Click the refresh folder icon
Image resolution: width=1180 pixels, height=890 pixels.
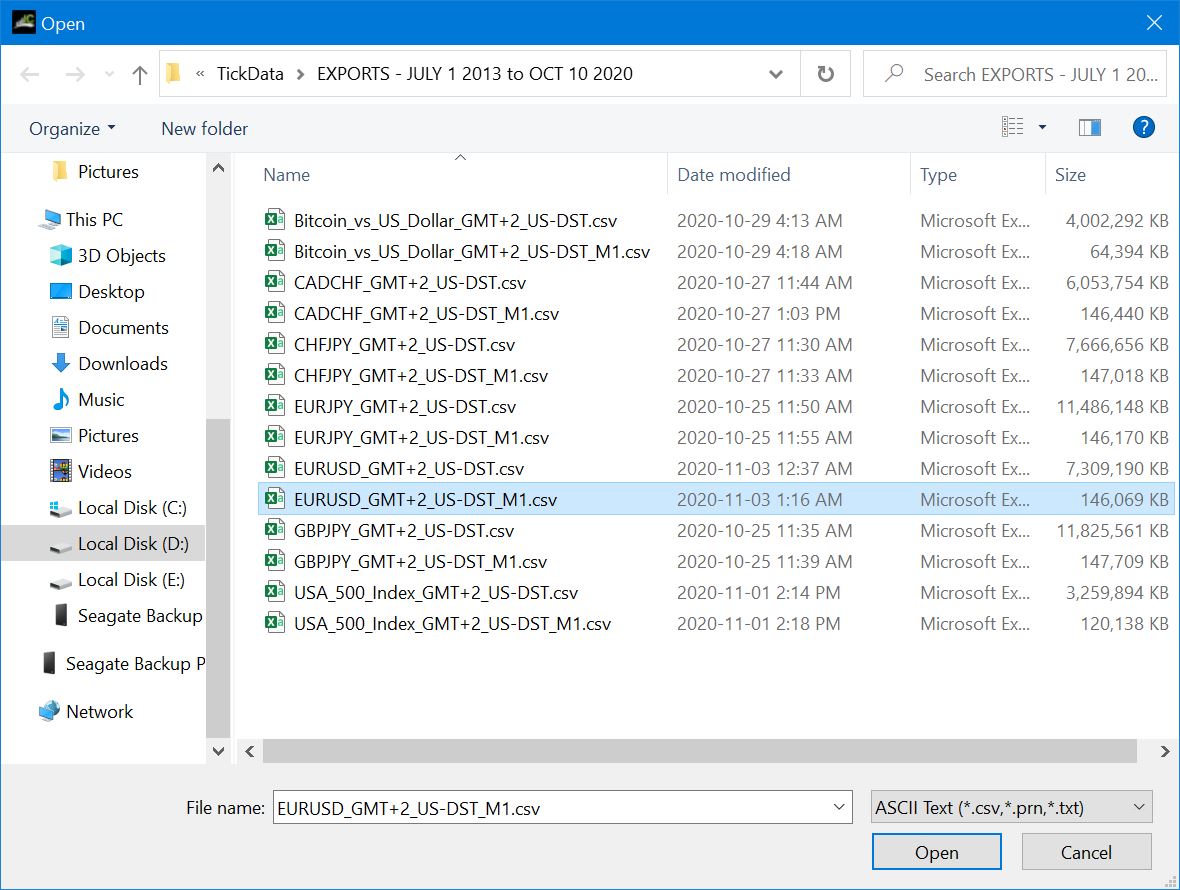826,74
